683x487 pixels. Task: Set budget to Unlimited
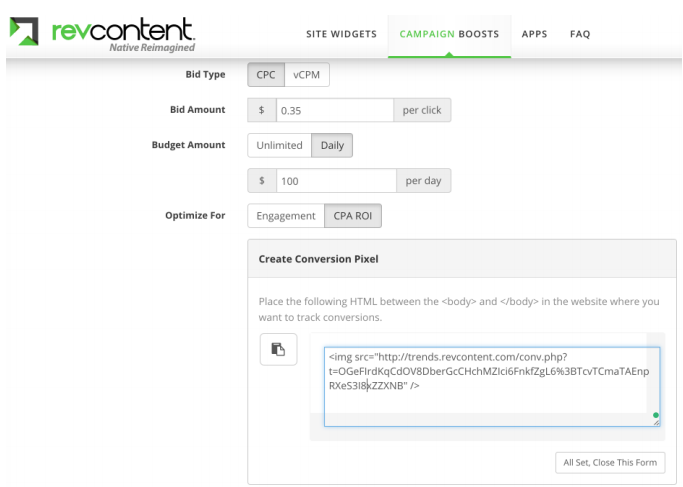coord(279,145)
